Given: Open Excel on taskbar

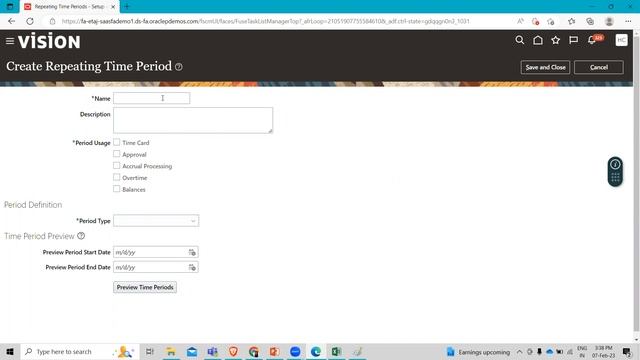Looking at the screenshot, I should [336, 351].
